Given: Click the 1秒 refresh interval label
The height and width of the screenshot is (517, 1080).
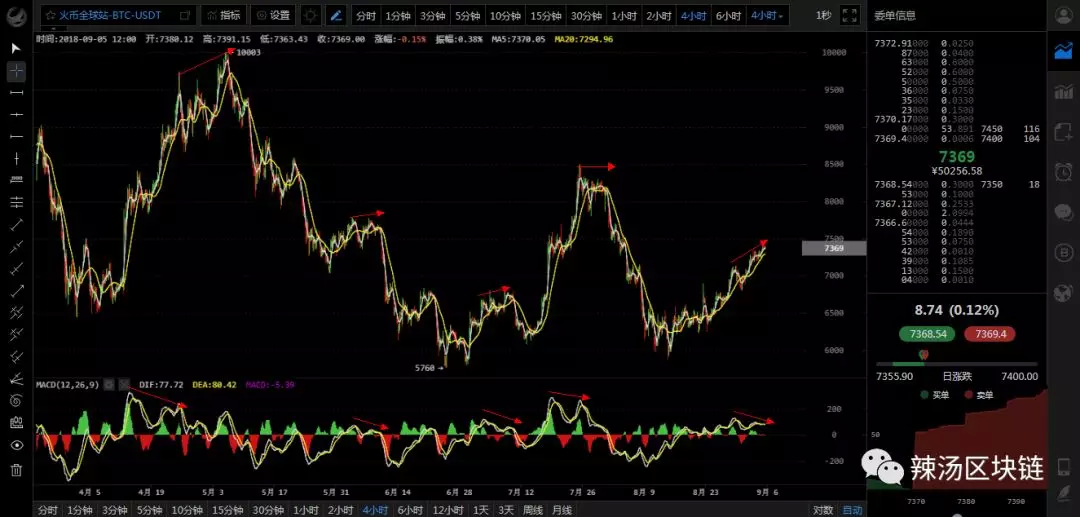Looking at the screenshot, I should tap(823, 15).
